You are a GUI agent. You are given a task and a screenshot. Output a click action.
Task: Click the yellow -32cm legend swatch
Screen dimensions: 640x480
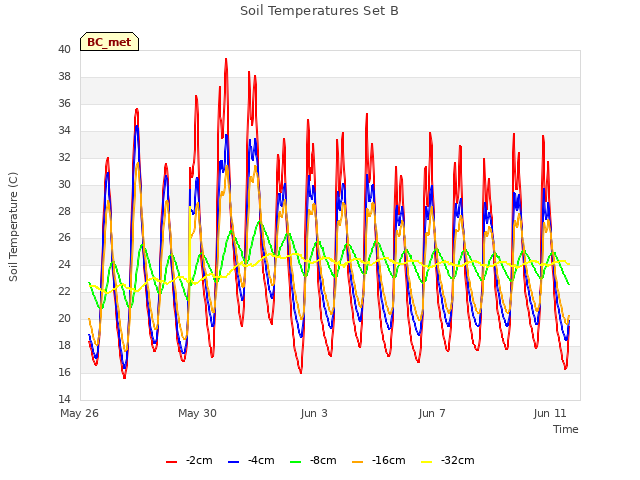(427, 462)
